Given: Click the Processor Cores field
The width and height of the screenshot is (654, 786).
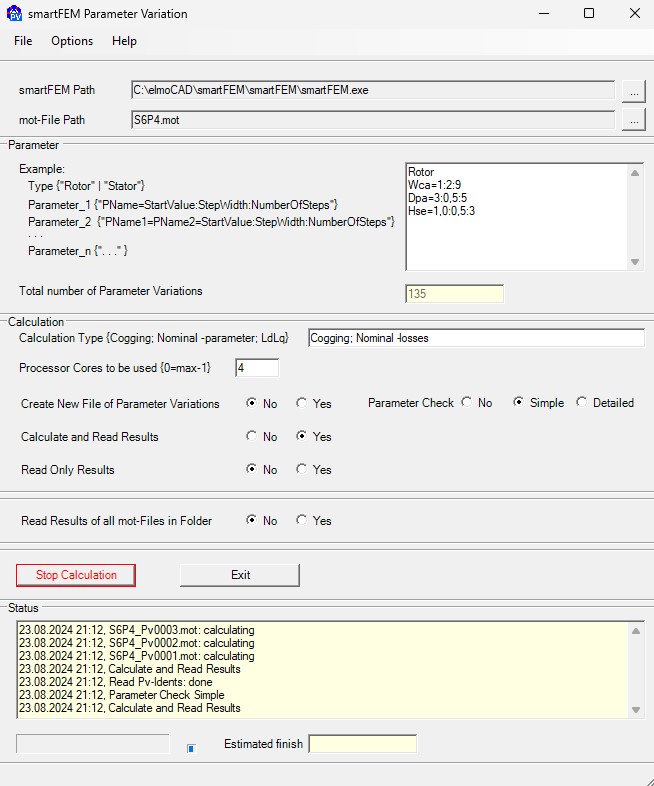Looking at the screenshot, I should point(257,368).
